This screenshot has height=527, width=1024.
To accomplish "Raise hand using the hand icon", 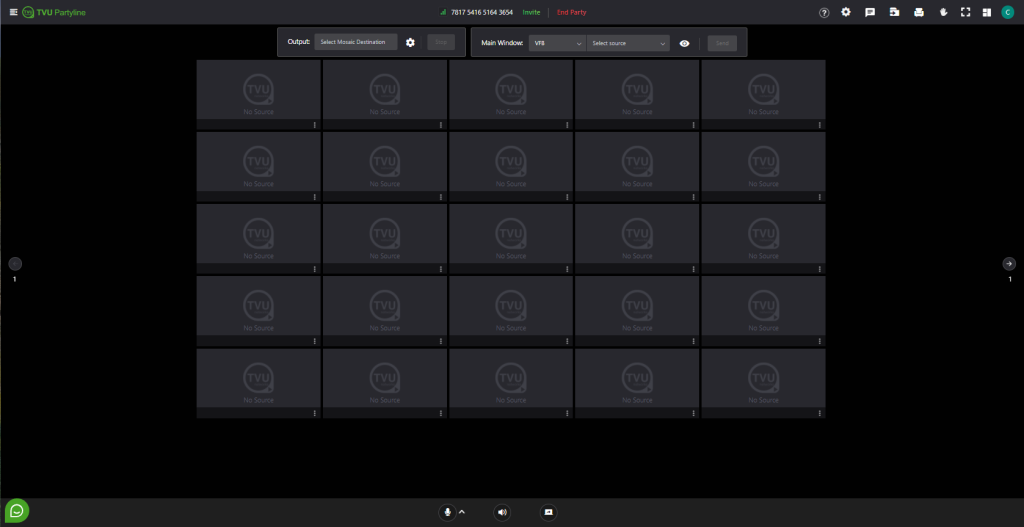I will pyautogui.click(x=943, y=12).
